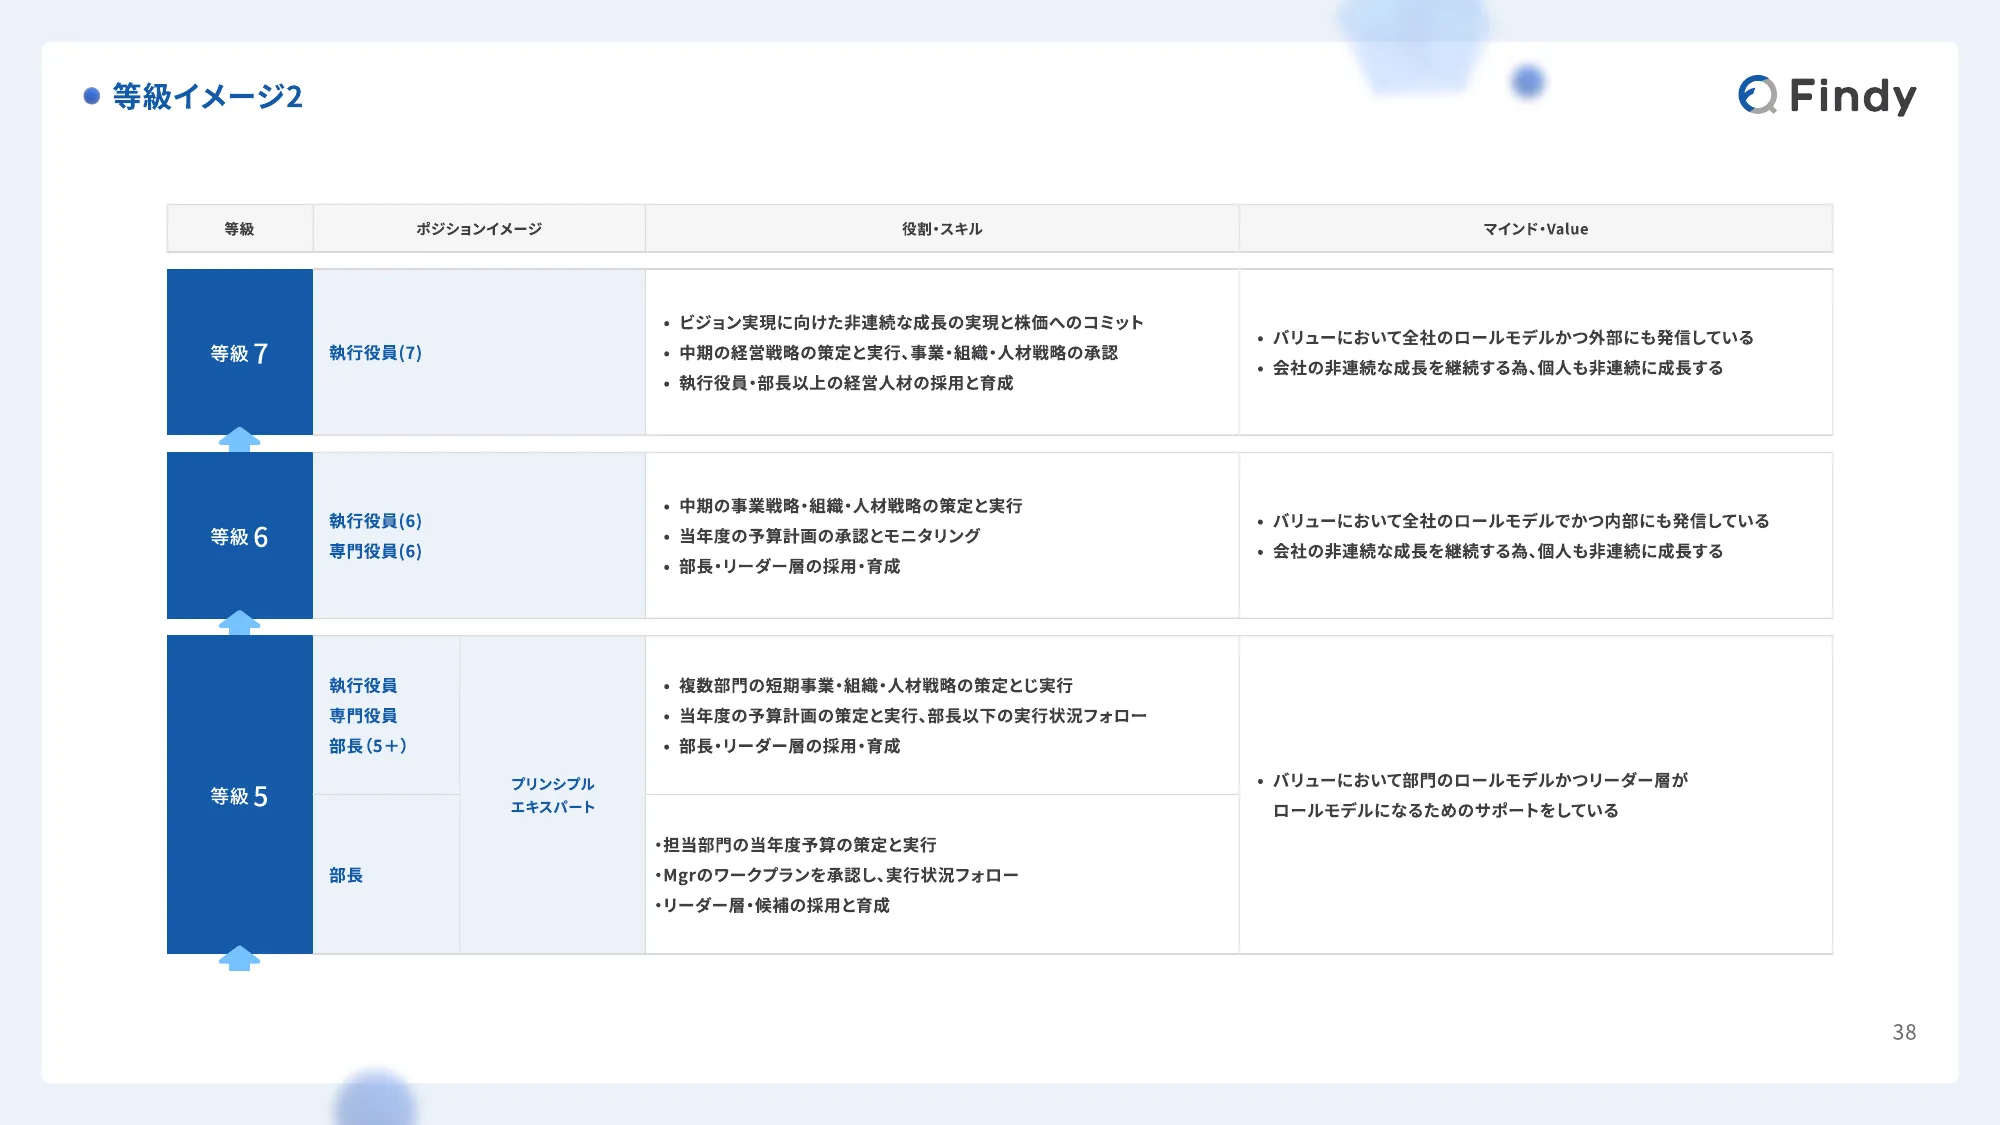The width and height of the screenshot is (2000, 1125).
Task: Expand the マインド・Value column header
Action: click(1535, 228)
